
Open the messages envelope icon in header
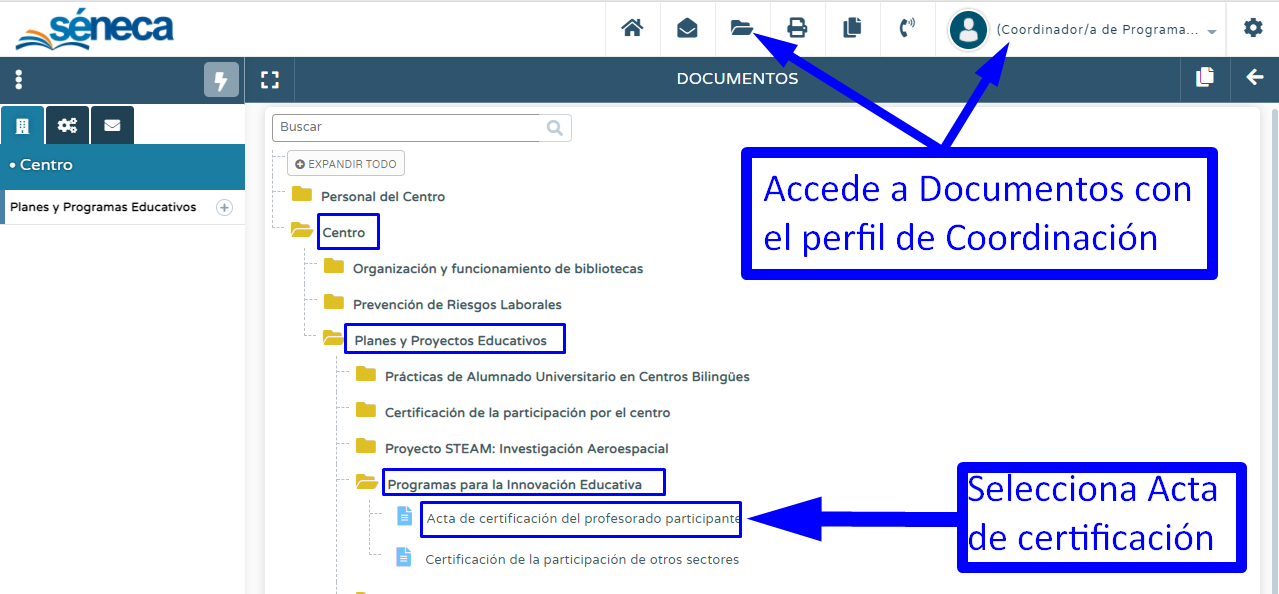point(687,28)
